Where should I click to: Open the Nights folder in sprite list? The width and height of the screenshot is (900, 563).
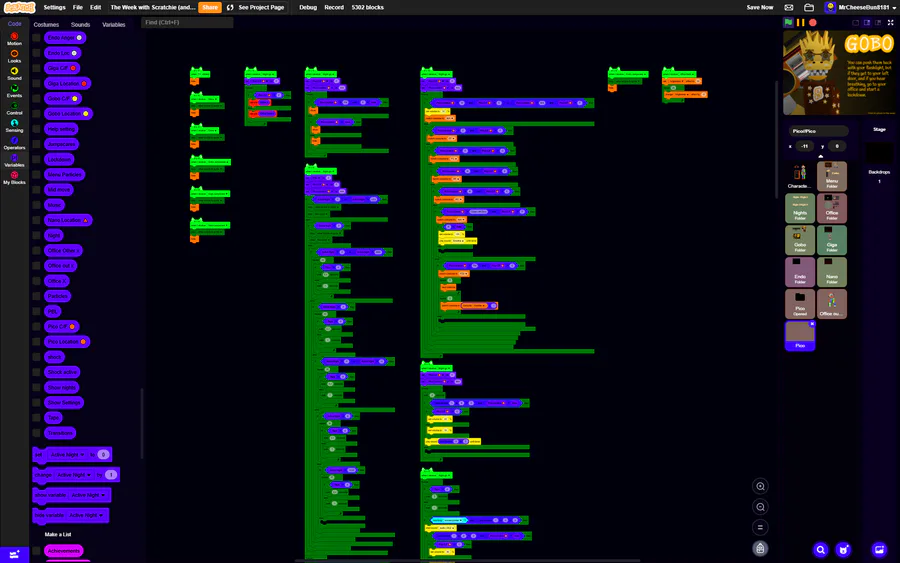800,208
